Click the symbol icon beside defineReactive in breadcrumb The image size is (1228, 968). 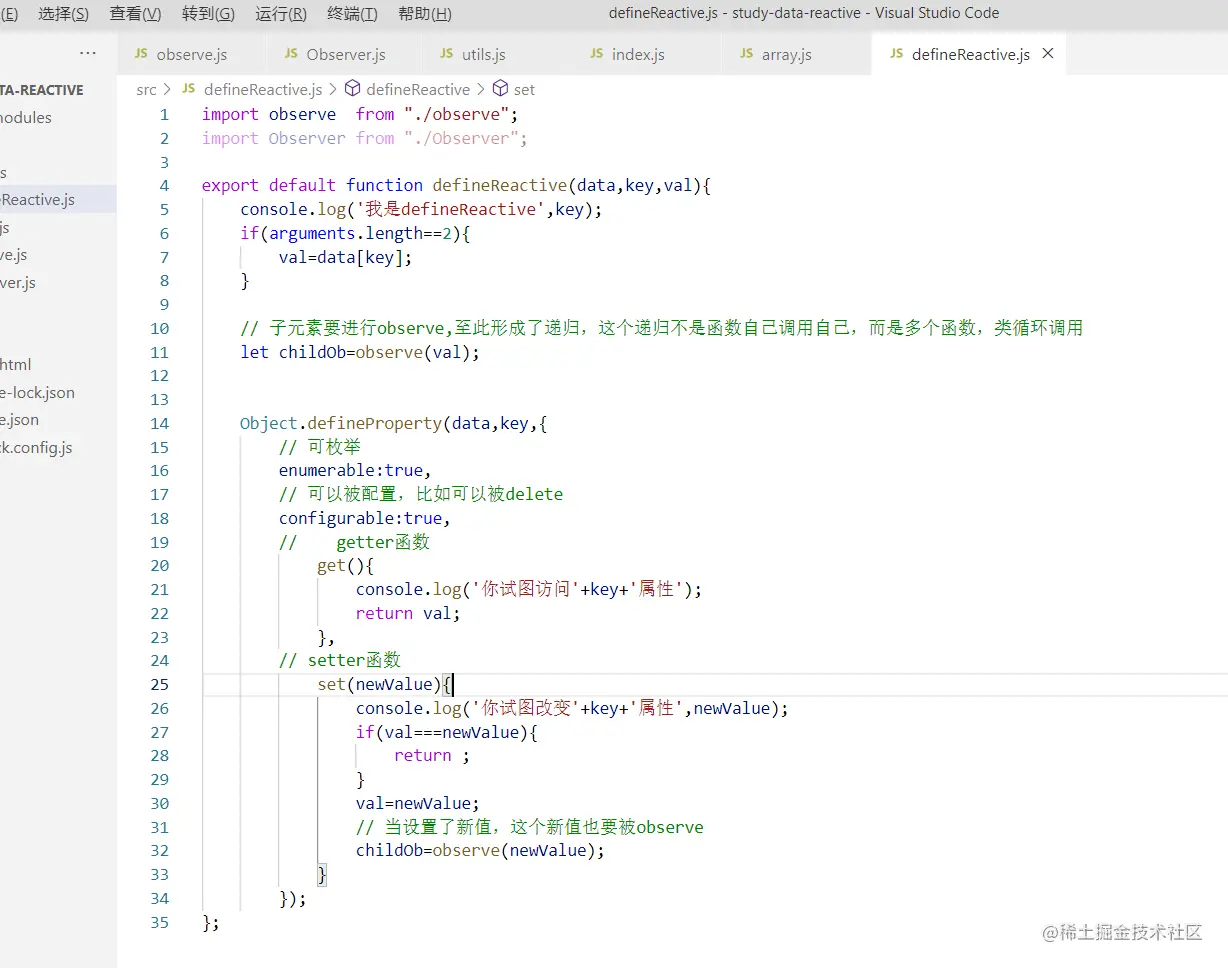(350, 89)
